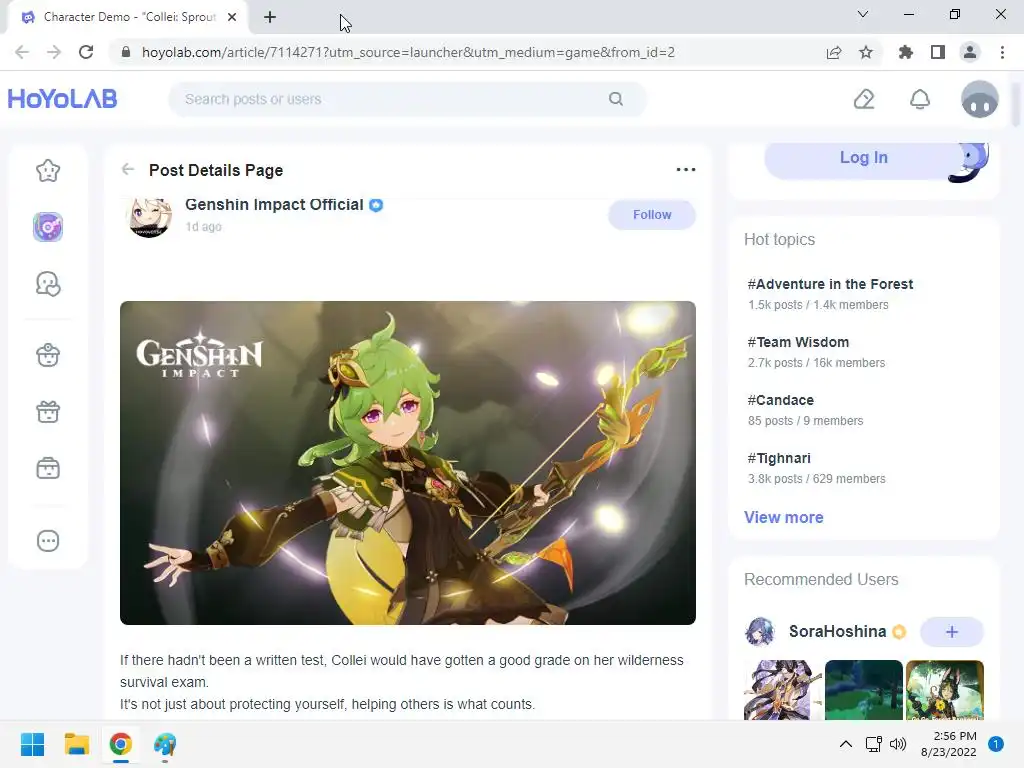Click the HoYoLAB logo
1024x768 pixels.
click(62, 99)
